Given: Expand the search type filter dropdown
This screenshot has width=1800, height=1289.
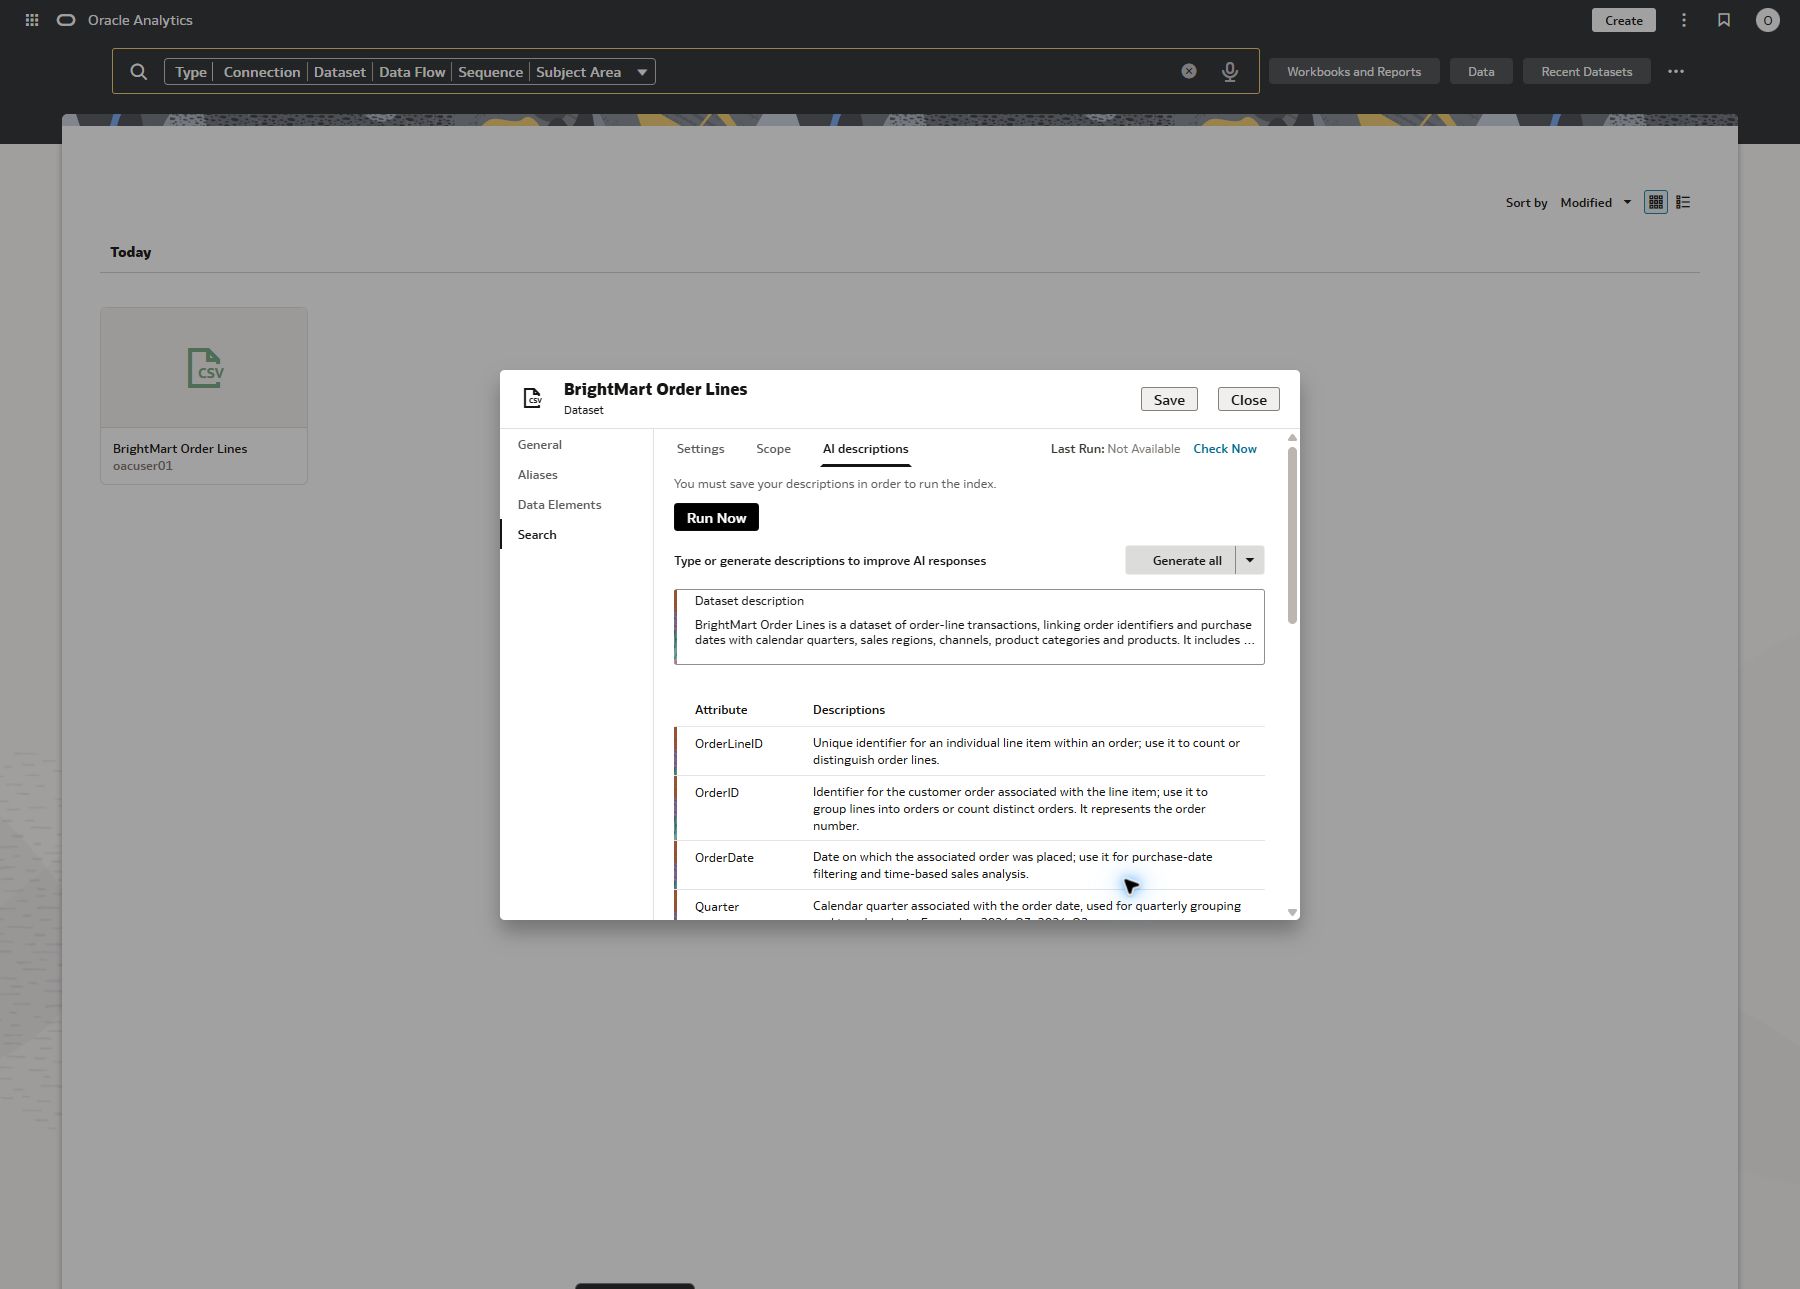Looking at the screenshot, I should coord(642,72).
